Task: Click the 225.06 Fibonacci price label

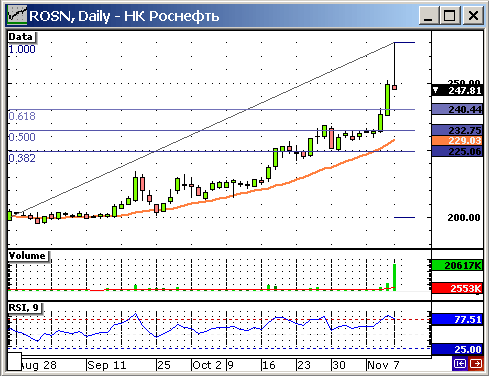Action: tap(457, 151)
